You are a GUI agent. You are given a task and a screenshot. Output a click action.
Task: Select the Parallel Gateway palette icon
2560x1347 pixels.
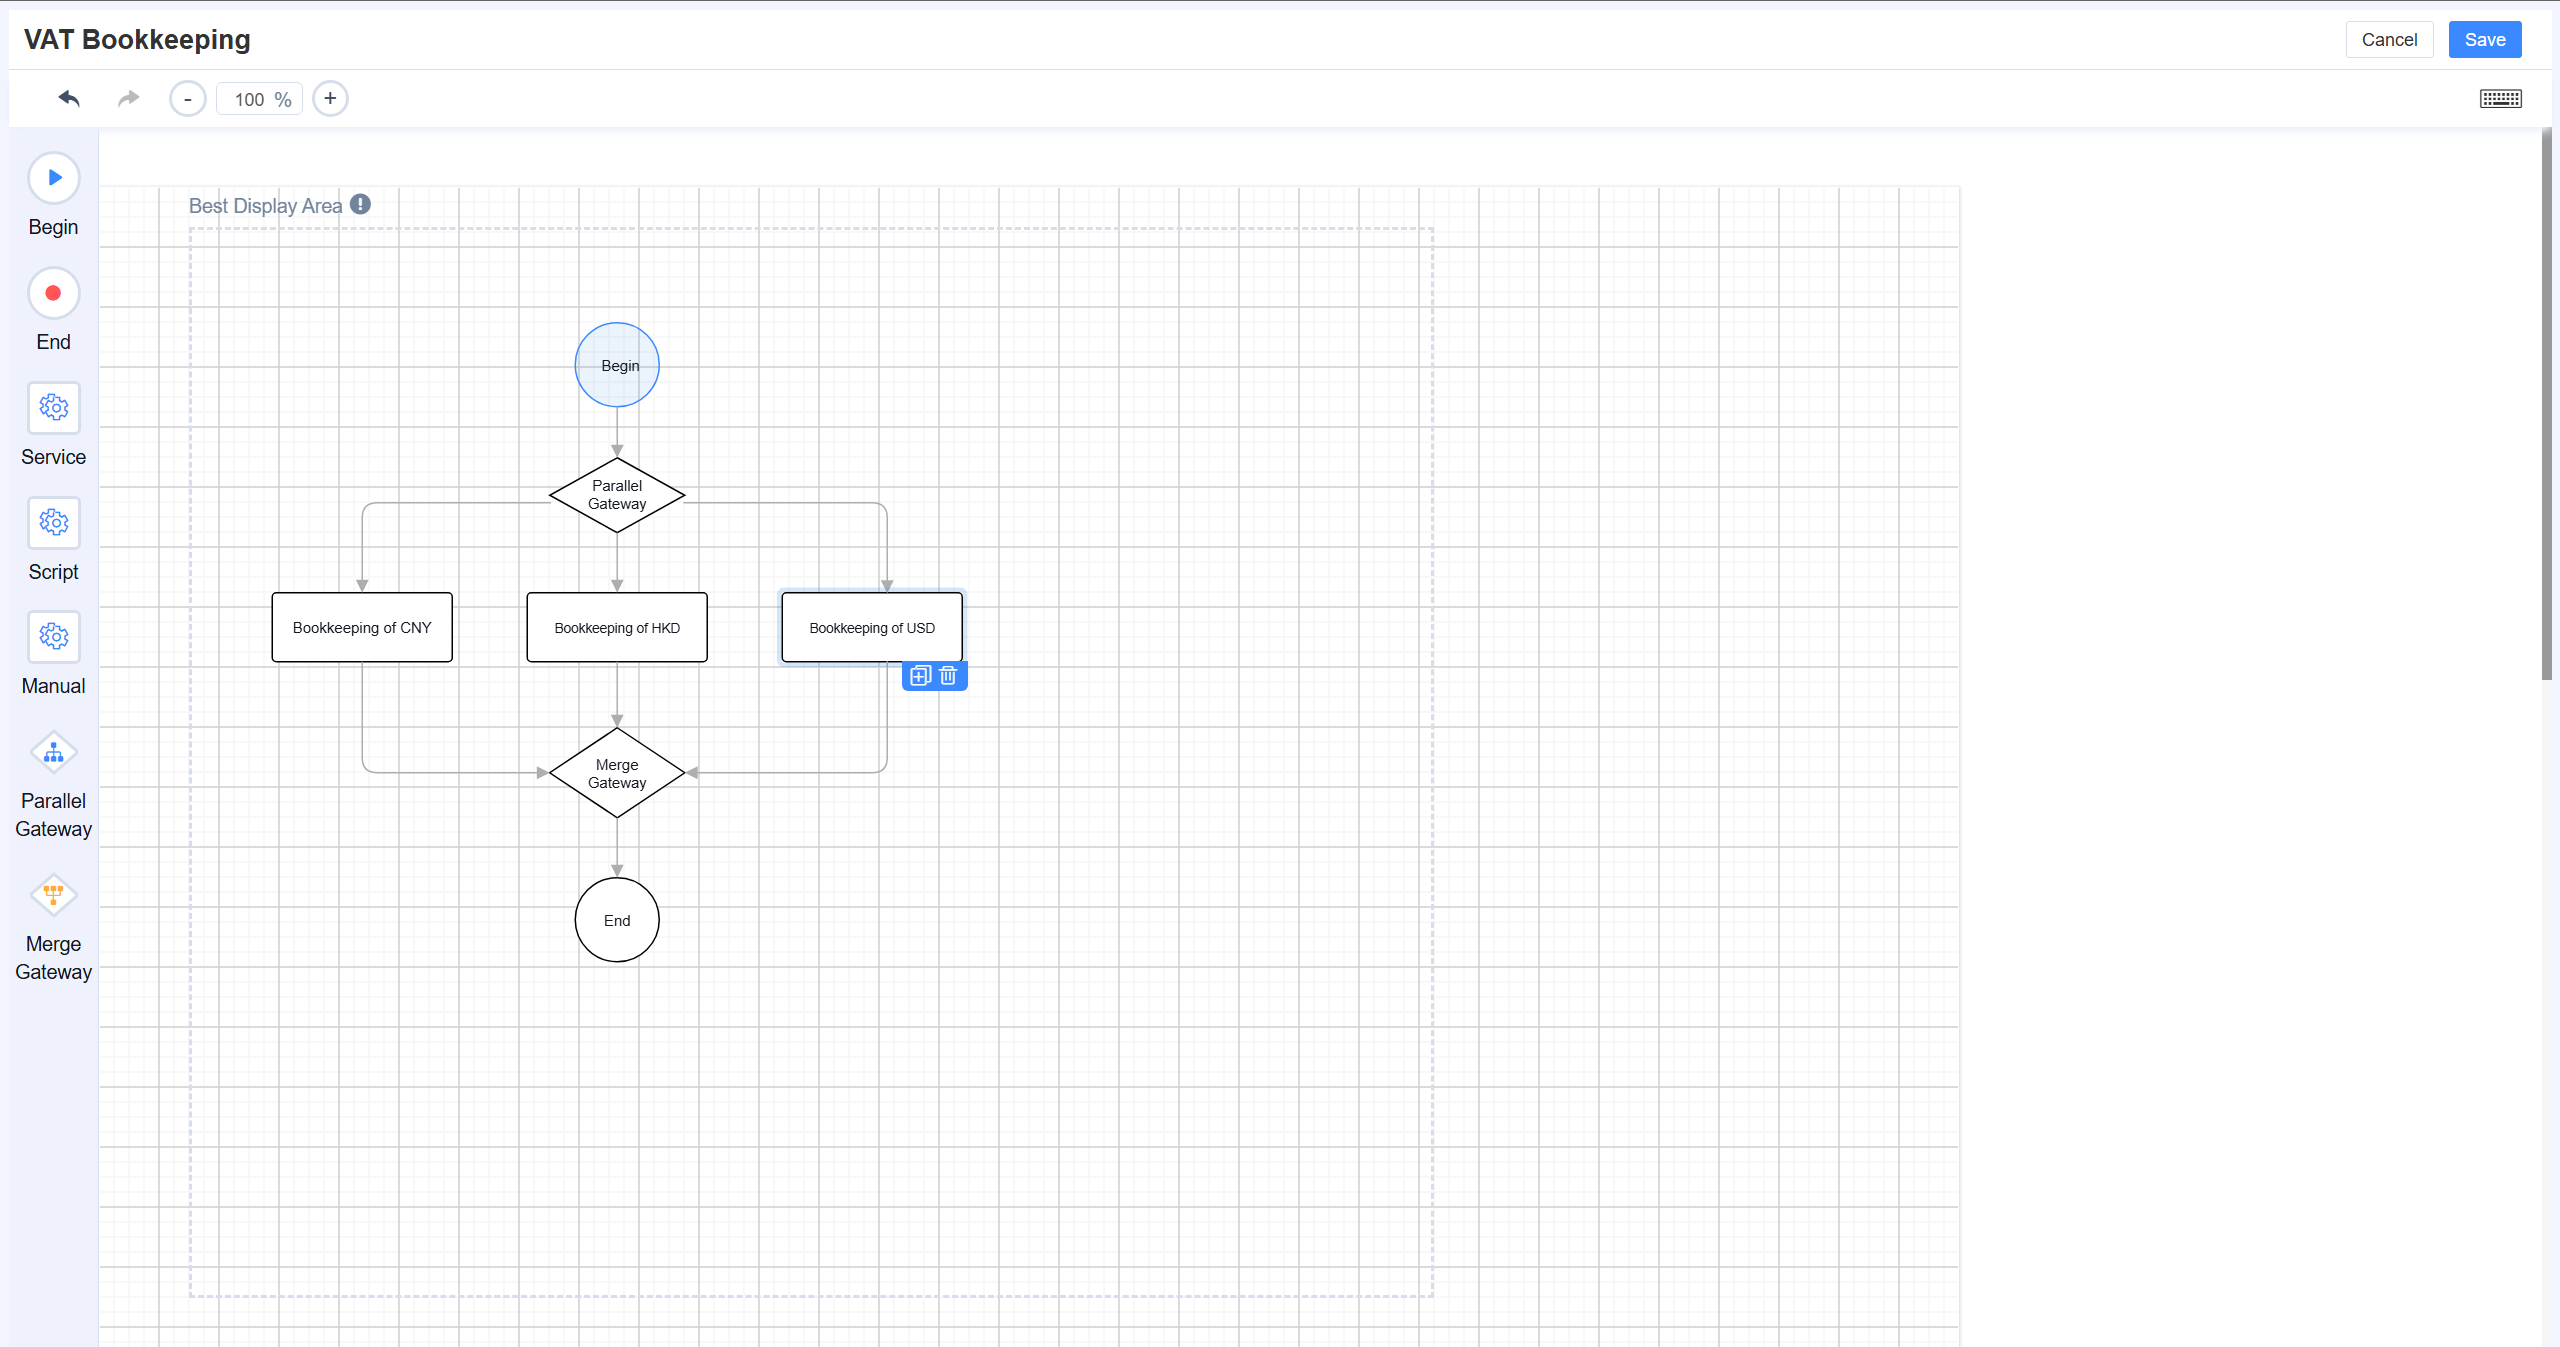(x=54, y=753)
